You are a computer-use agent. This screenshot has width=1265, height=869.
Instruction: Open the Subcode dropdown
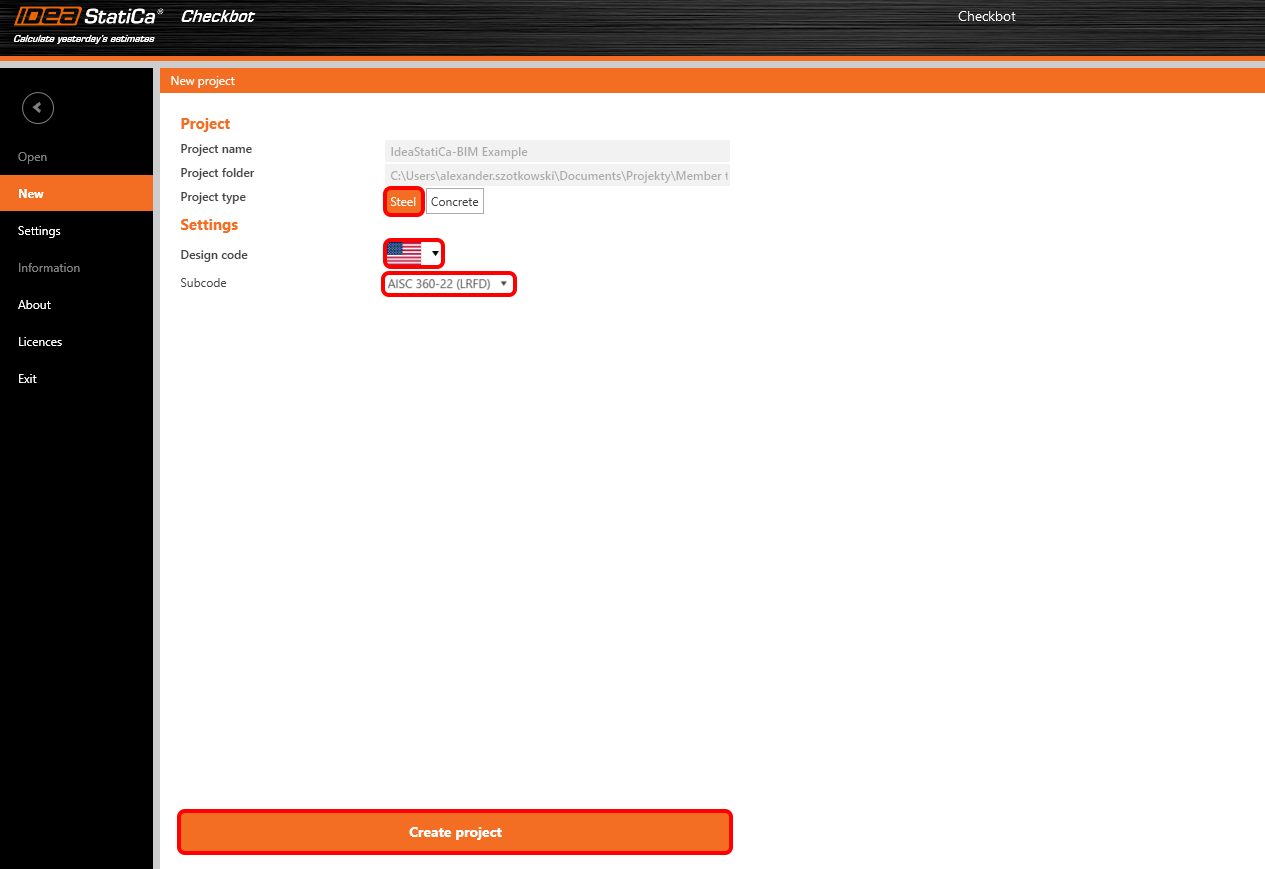(x=448, y=283)
